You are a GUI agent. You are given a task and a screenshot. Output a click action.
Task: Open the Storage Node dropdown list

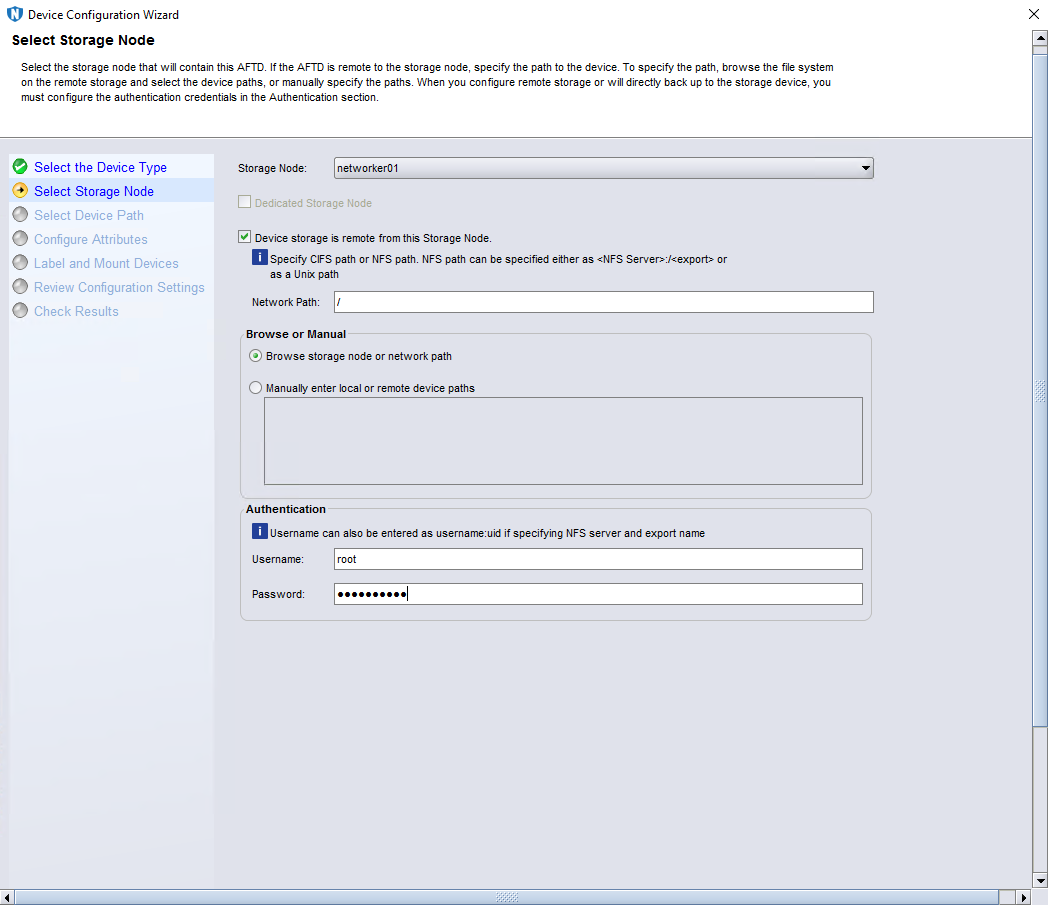tap(865, 168)
